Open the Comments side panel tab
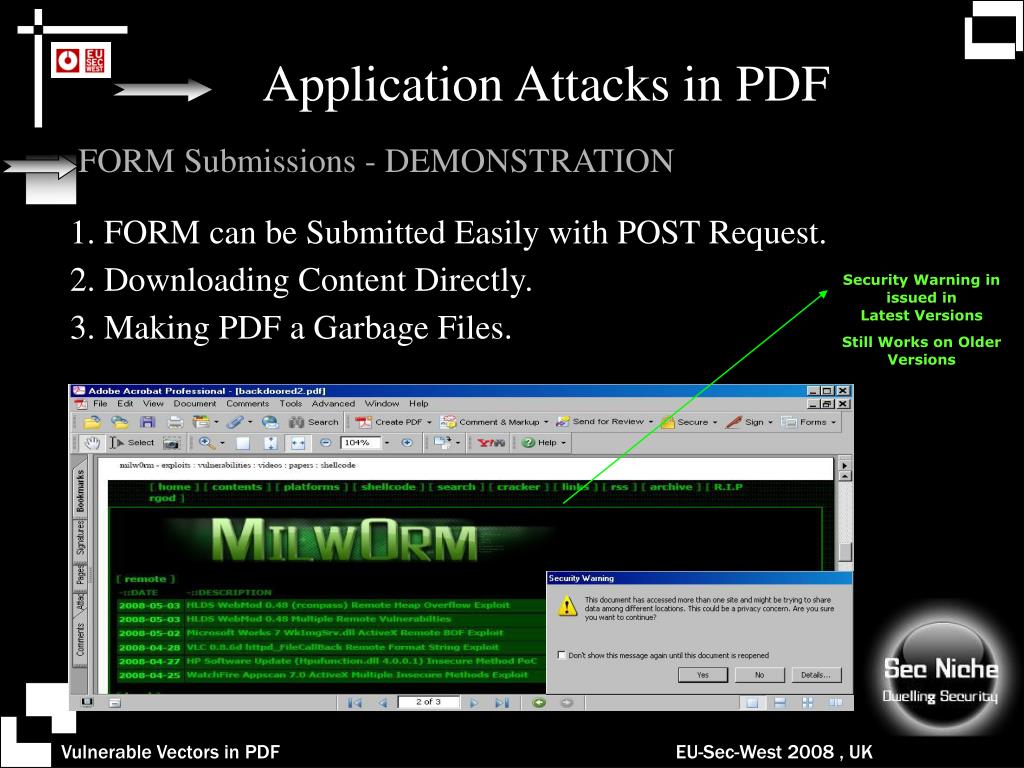 [x=80, y=639]
